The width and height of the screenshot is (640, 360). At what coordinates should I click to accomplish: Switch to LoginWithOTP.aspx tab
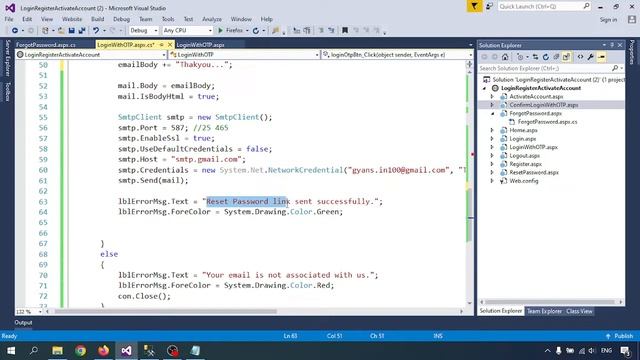[200, 44]
